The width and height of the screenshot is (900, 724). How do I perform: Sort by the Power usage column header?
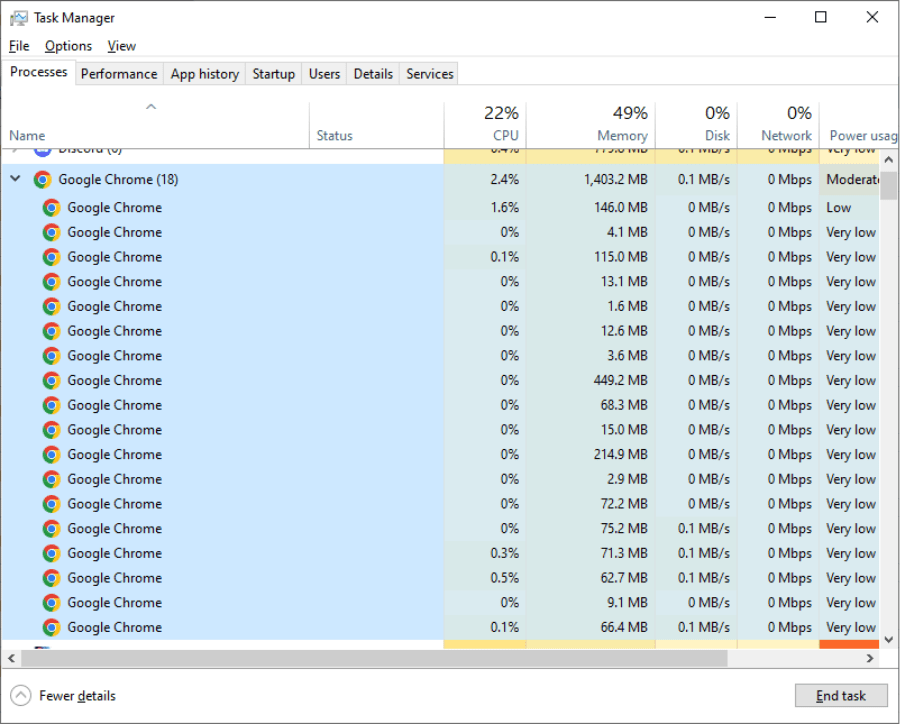point(859,125)
